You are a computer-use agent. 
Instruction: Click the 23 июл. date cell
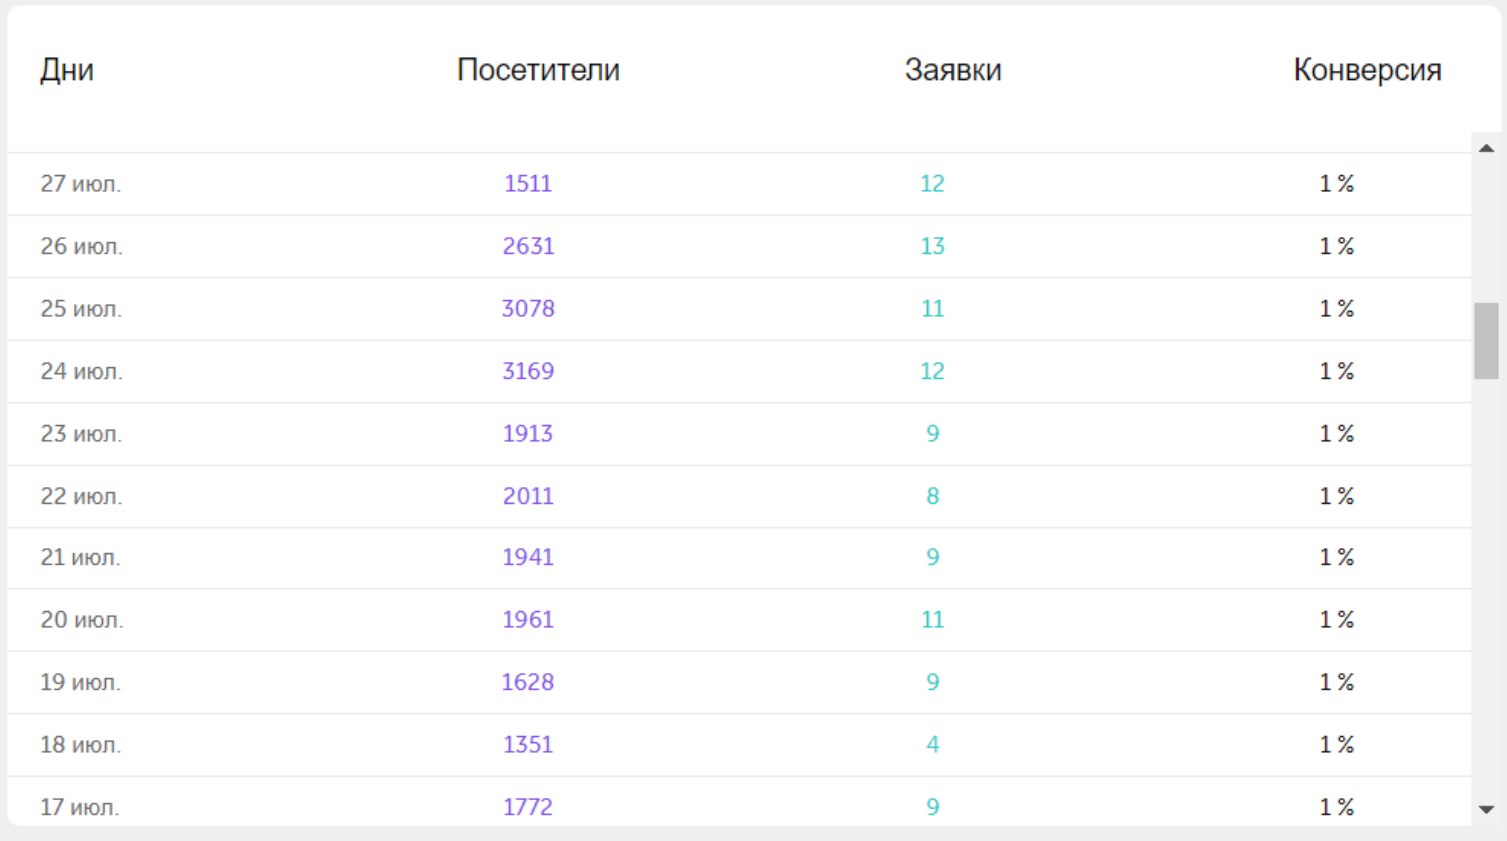coord(81,434)
